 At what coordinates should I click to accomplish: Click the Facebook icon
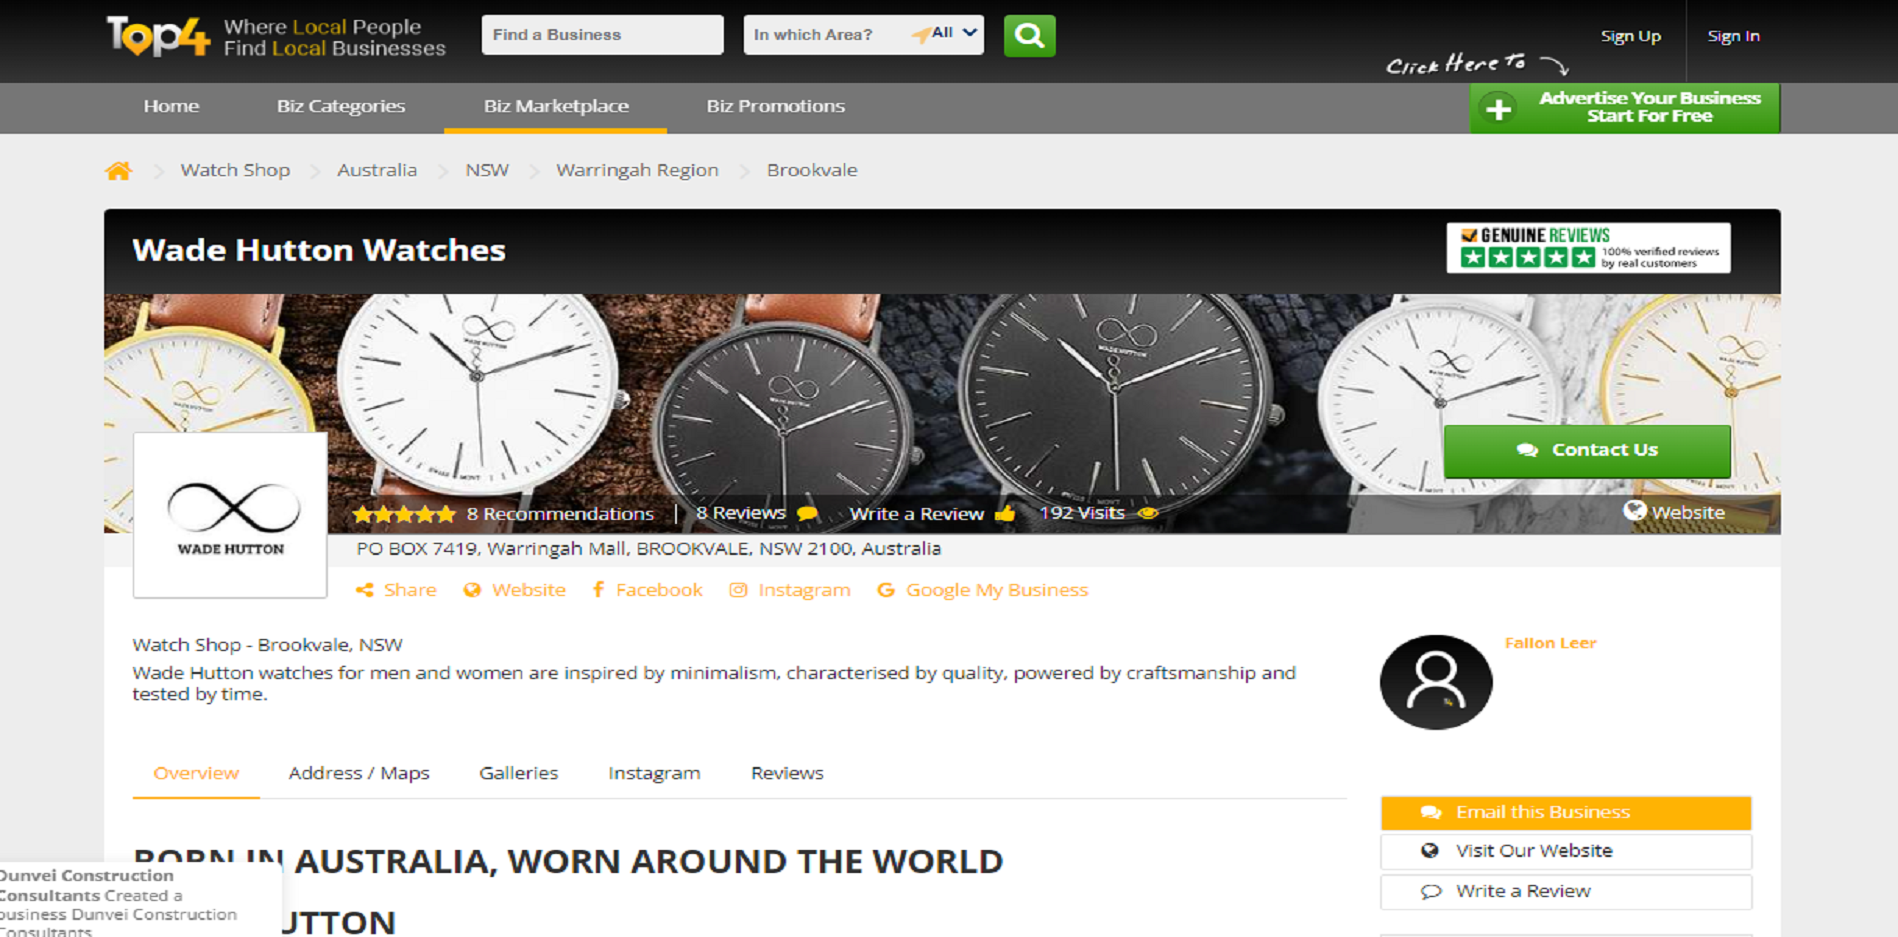598,590
